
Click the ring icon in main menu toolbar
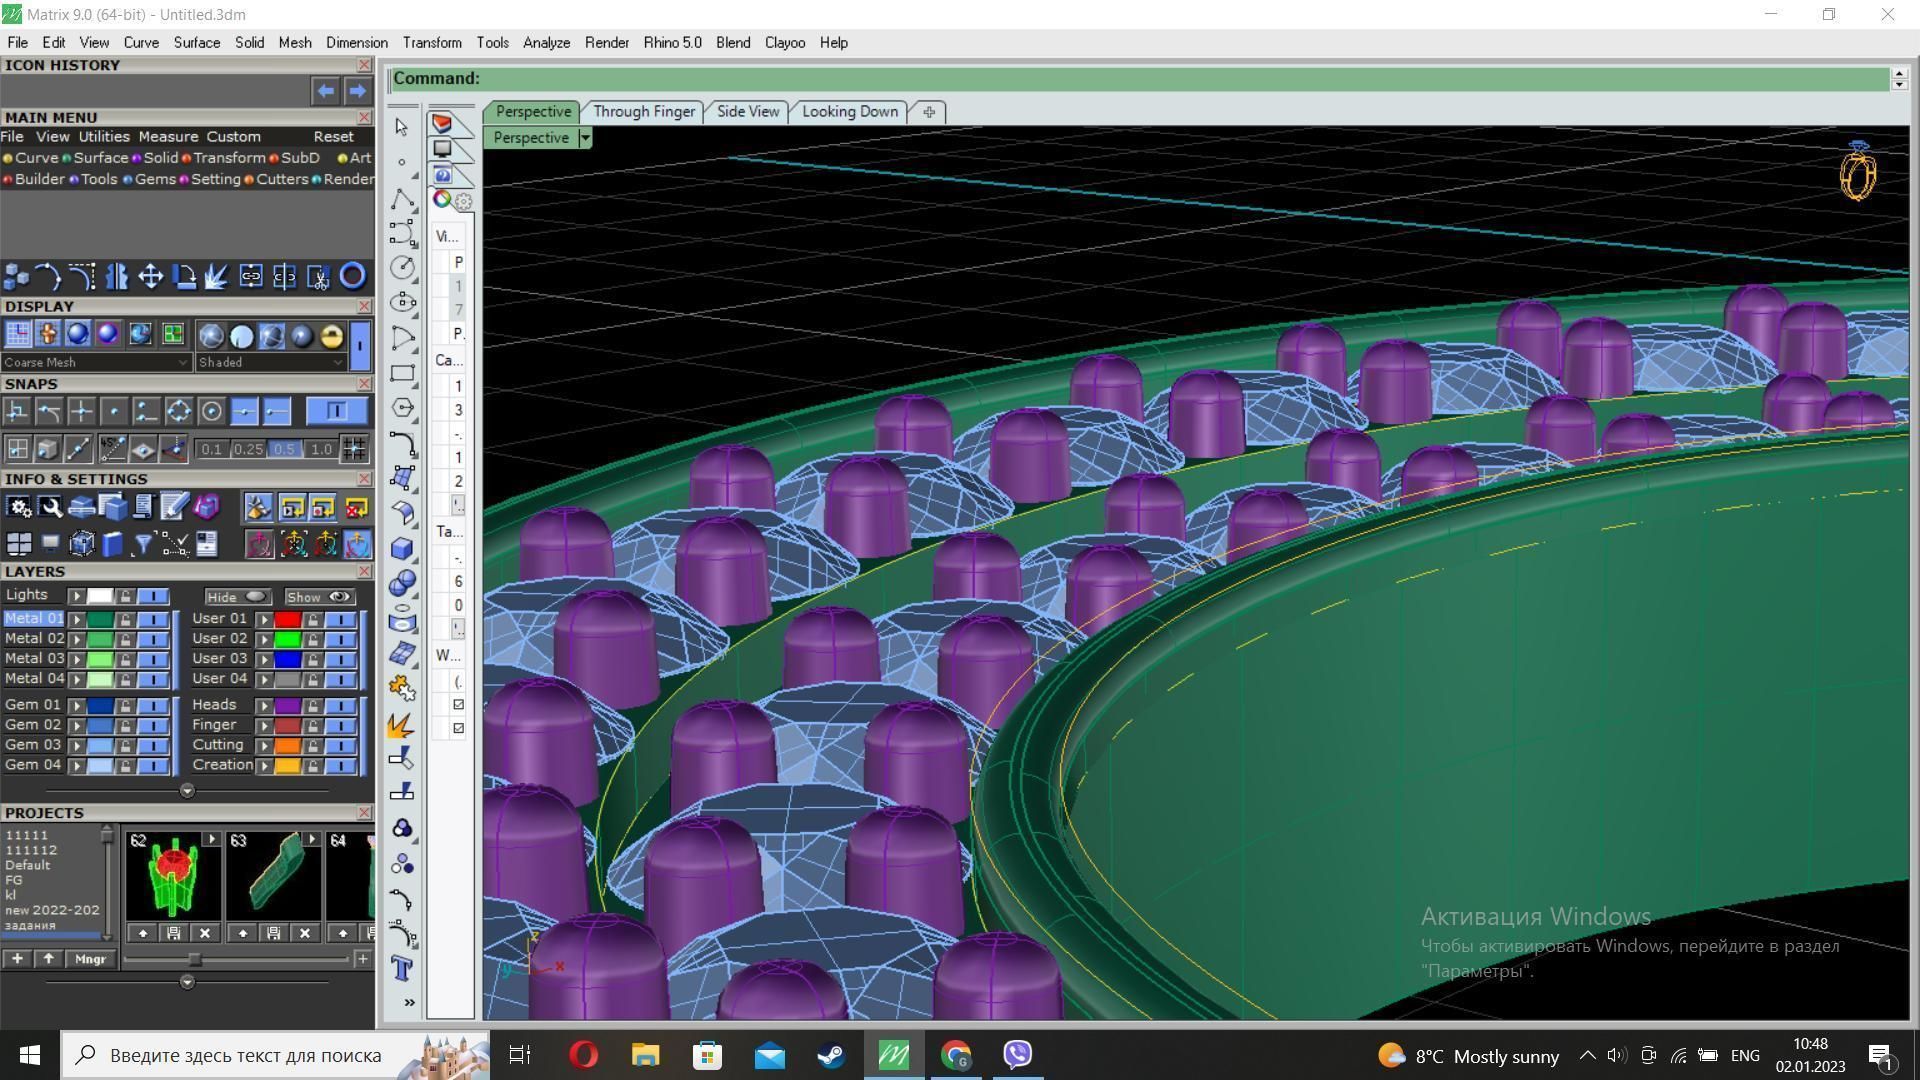(352, 276)
